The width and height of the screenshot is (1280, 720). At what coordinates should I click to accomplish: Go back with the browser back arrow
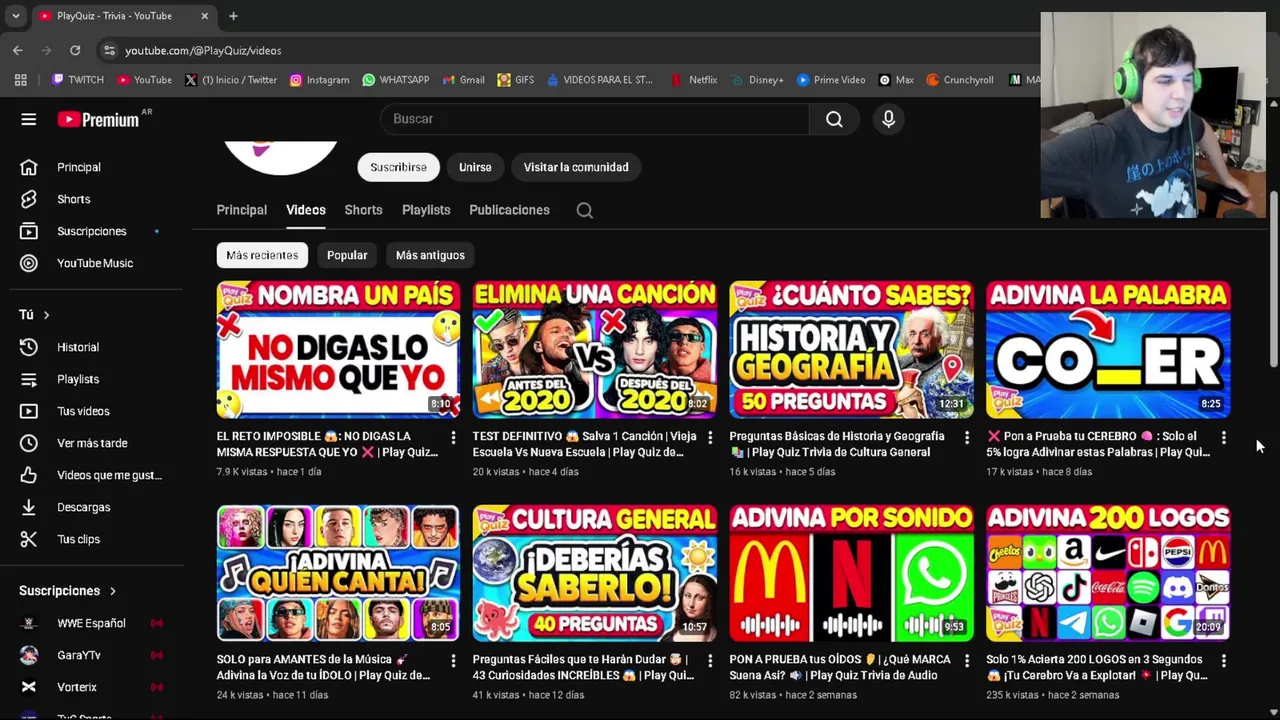point(18,50)
